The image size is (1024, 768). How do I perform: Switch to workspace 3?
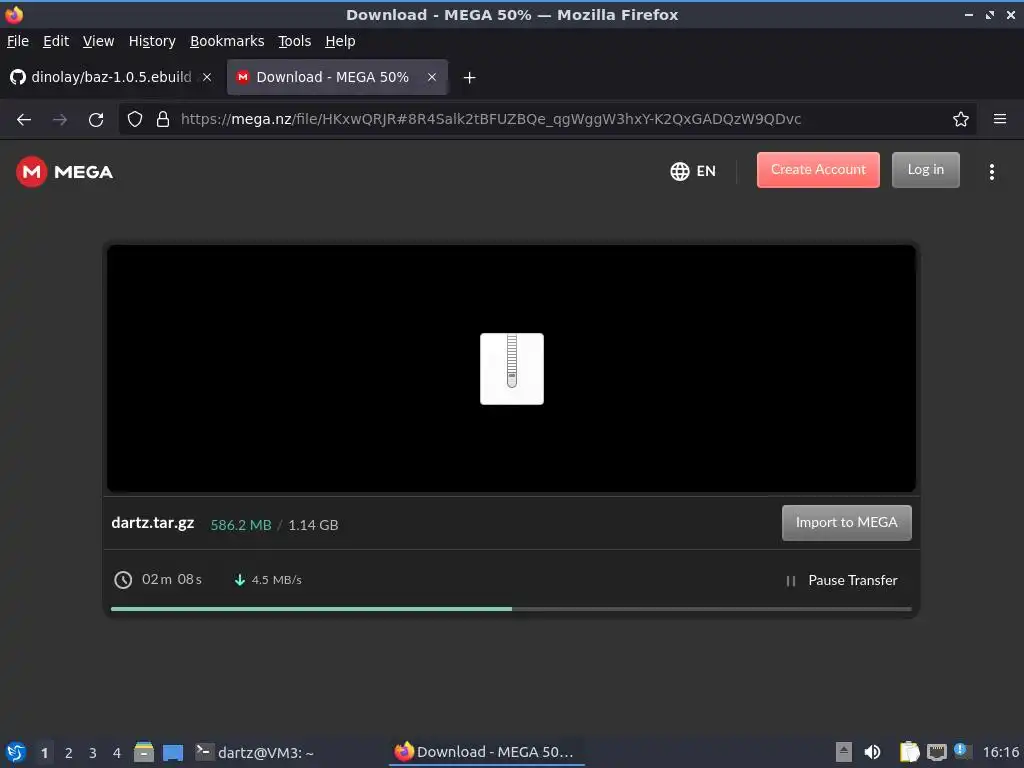click(x=93, y=753)
